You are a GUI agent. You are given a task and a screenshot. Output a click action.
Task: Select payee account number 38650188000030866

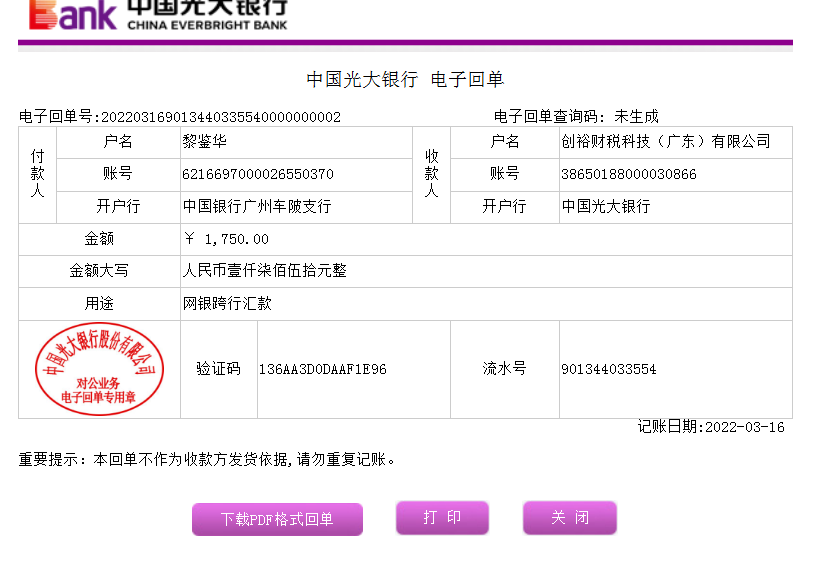pyautogui.click(x=628, y=174)
